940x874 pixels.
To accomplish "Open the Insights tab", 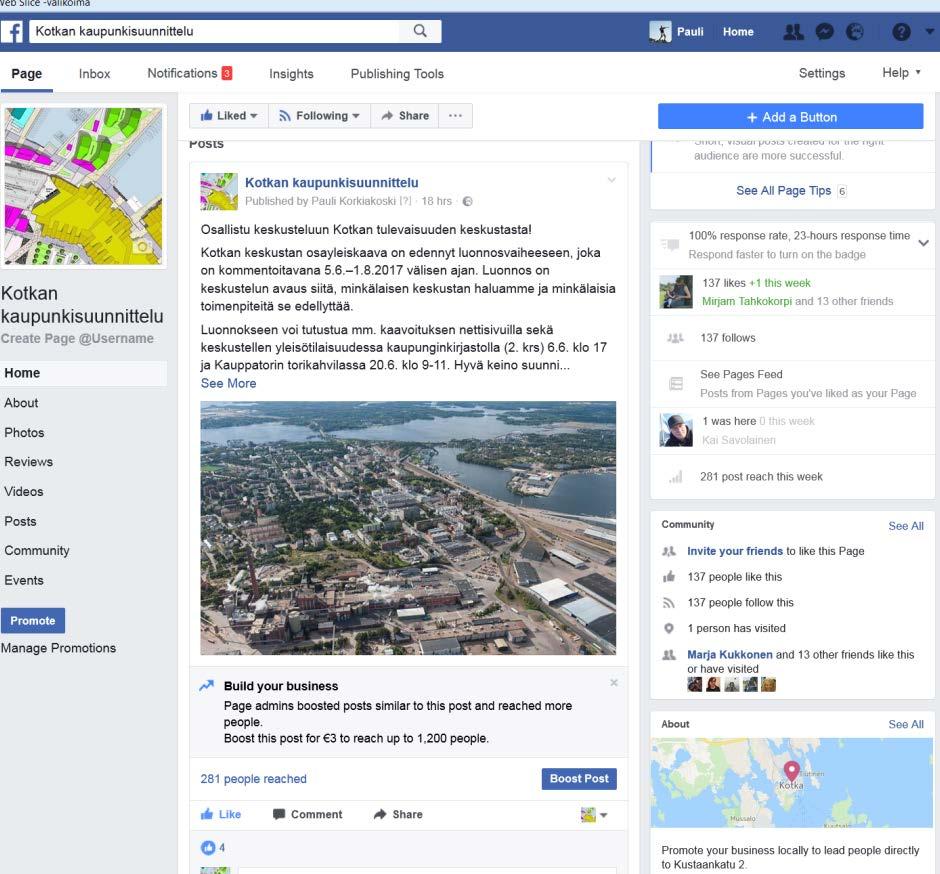I will [291, 74].
